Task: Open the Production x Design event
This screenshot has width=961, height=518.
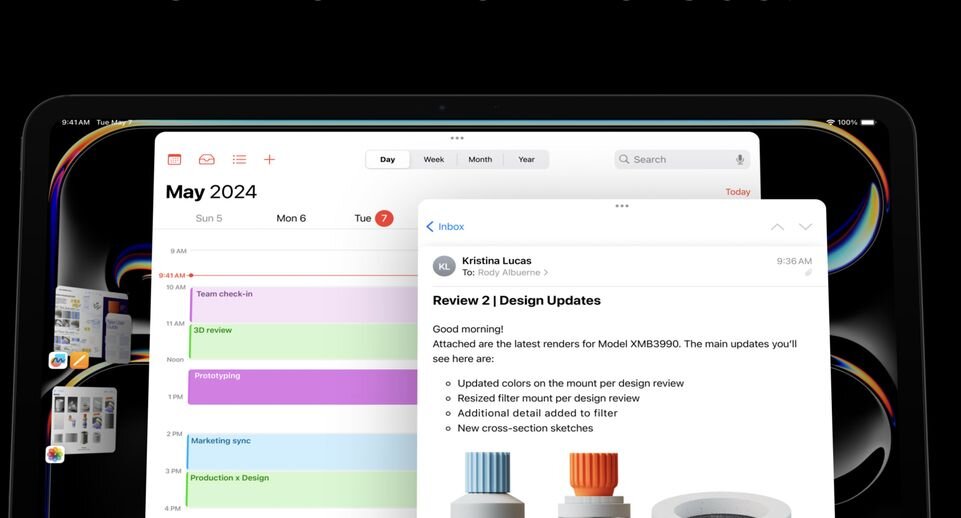Action: 302,489
